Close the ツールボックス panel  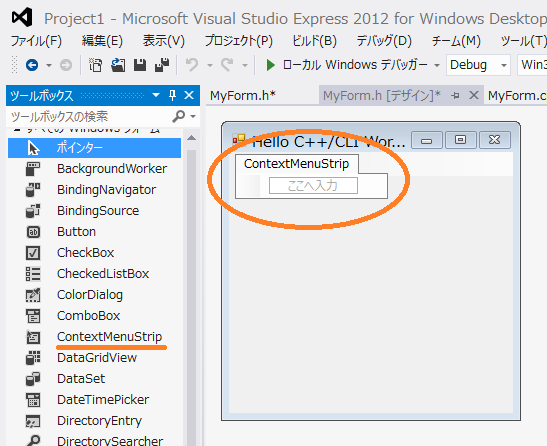click(189, 95)
